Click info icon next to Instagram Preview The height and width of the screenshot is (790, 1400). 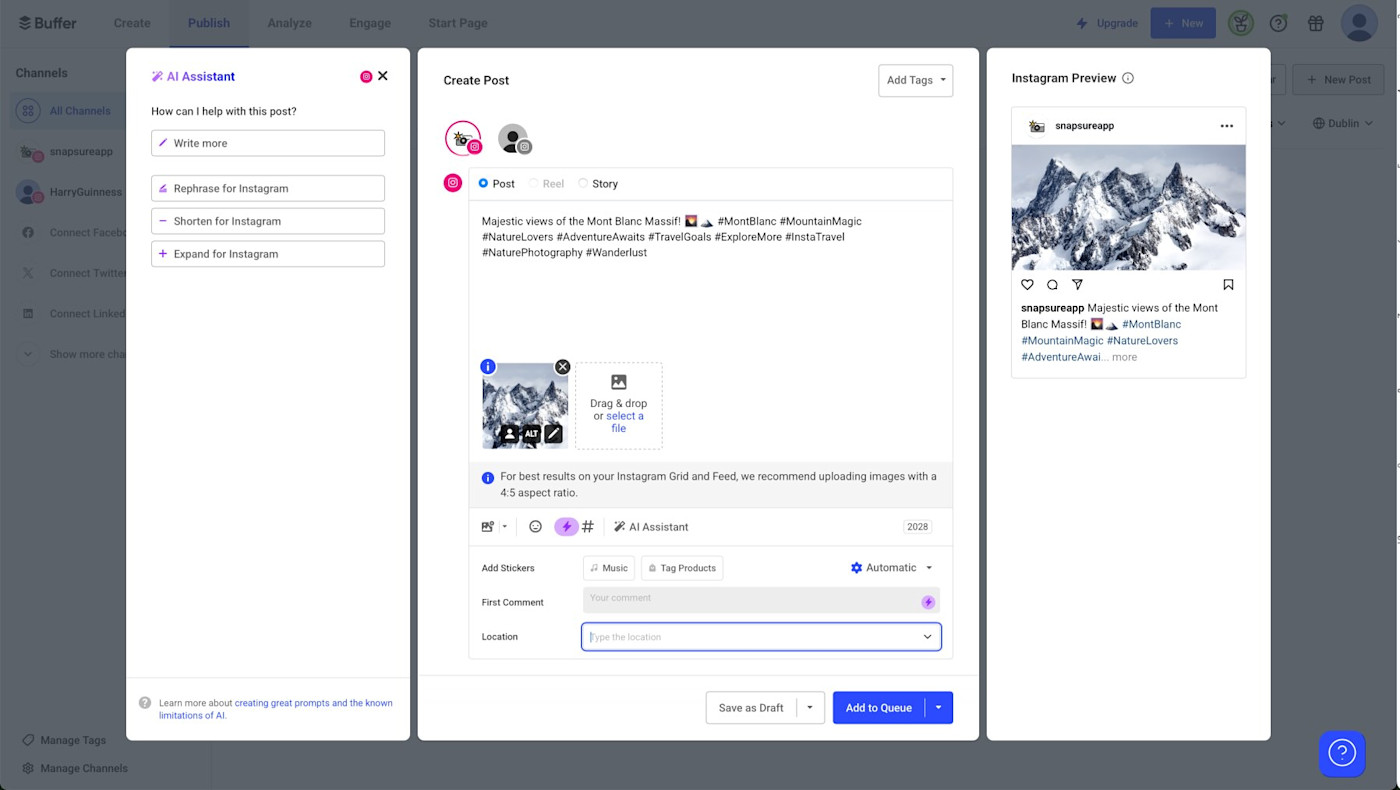coord(1128,78)
